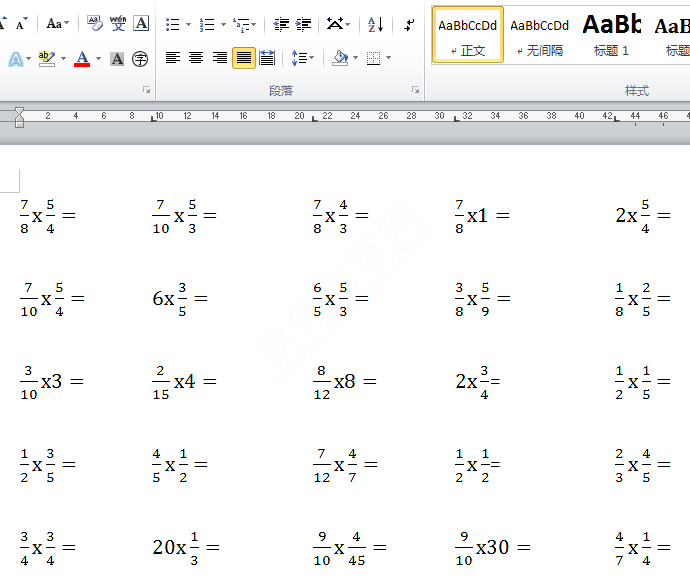Align paragraph text to the left
The image size is (690, 585).
click(173, 58)
